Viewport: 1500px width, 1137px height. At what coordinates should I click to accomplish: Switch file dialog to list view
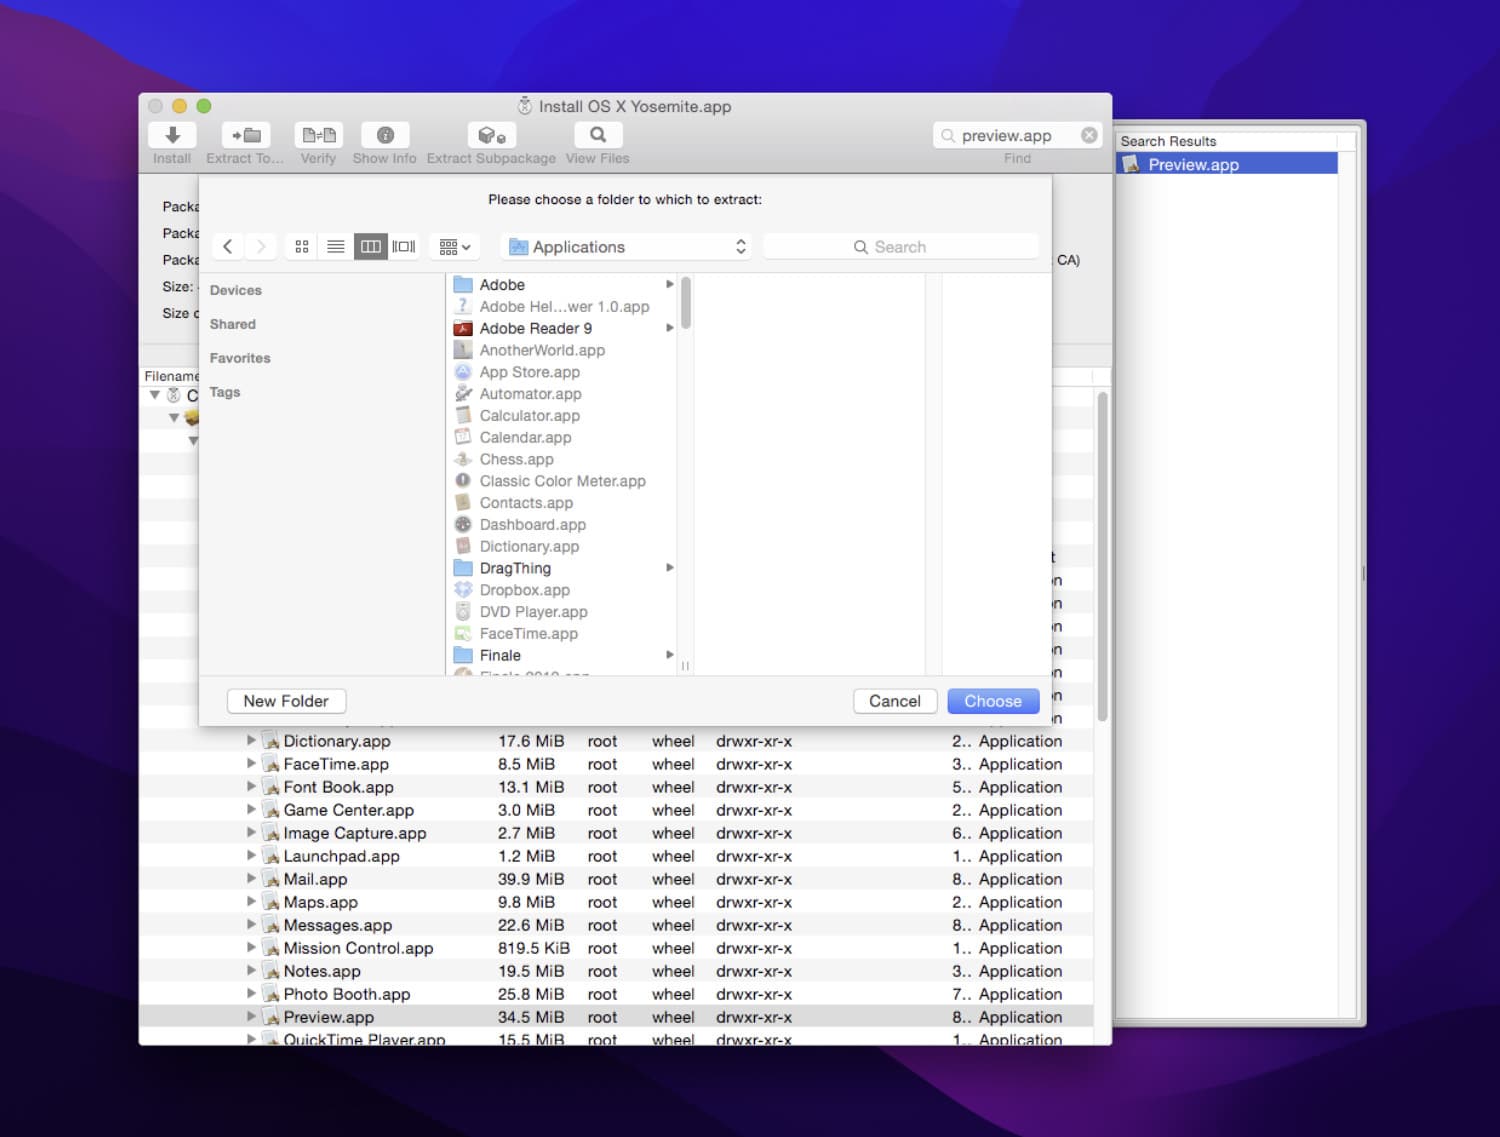(x=336, y=247)
